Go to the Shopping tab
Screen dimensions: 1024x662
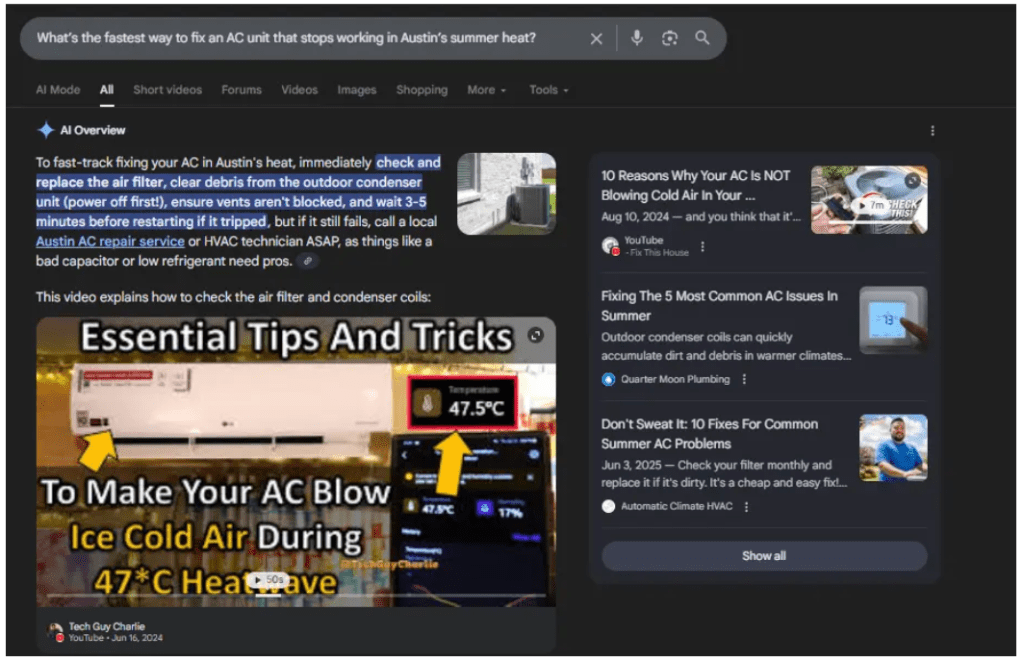coord(421,90)
